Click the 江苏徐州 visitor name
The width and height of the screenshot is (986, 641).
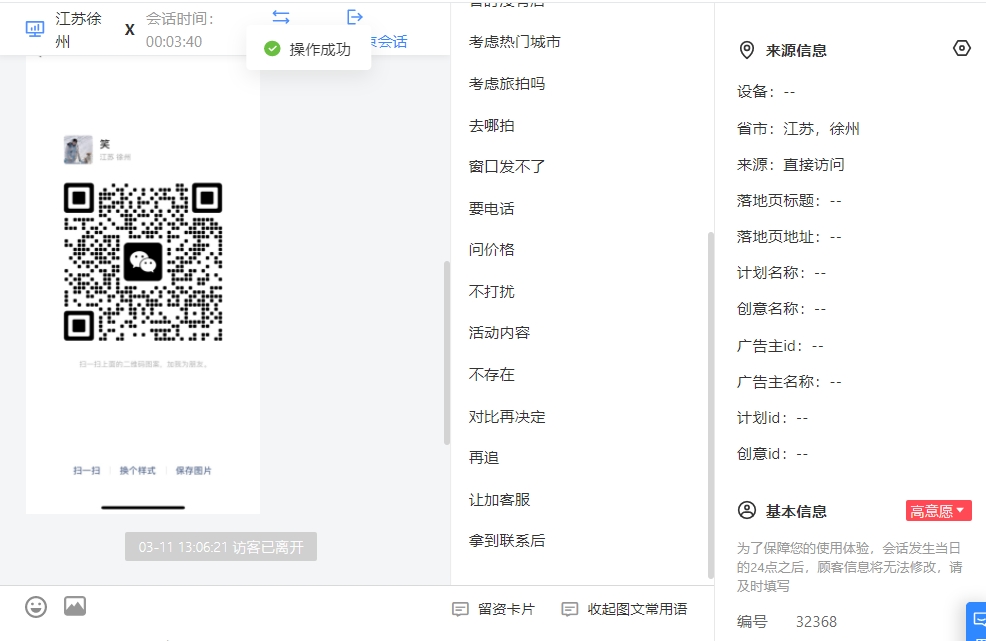[78, 30]
